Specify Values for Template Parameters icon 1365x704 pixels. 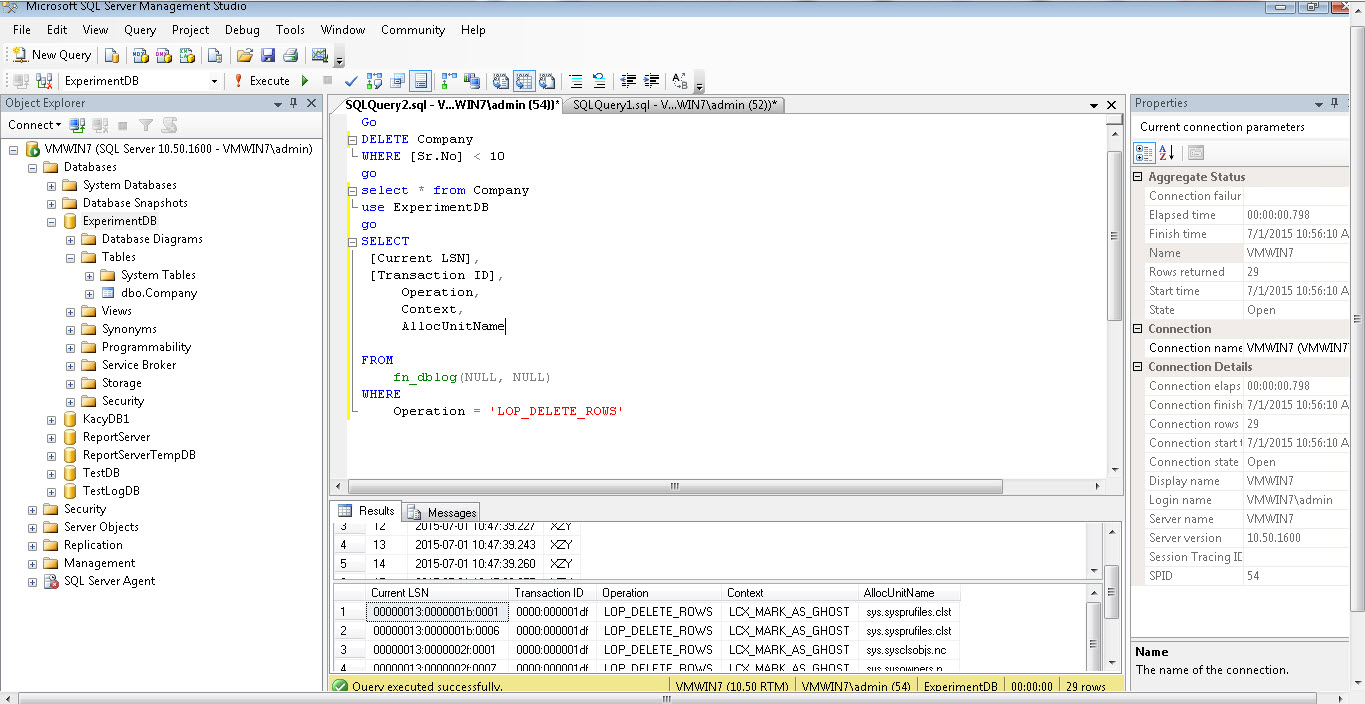680,81
